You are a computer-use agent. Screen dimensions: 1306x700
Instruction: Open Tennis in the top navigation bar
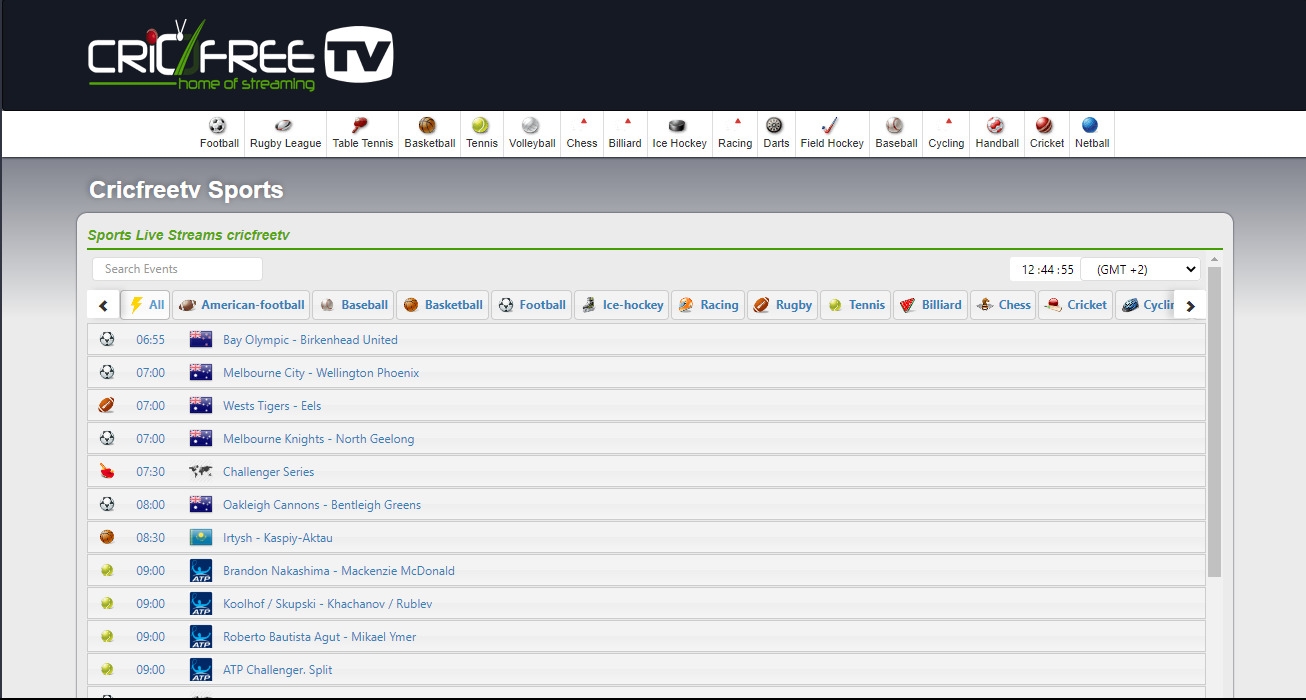(481, 134)
